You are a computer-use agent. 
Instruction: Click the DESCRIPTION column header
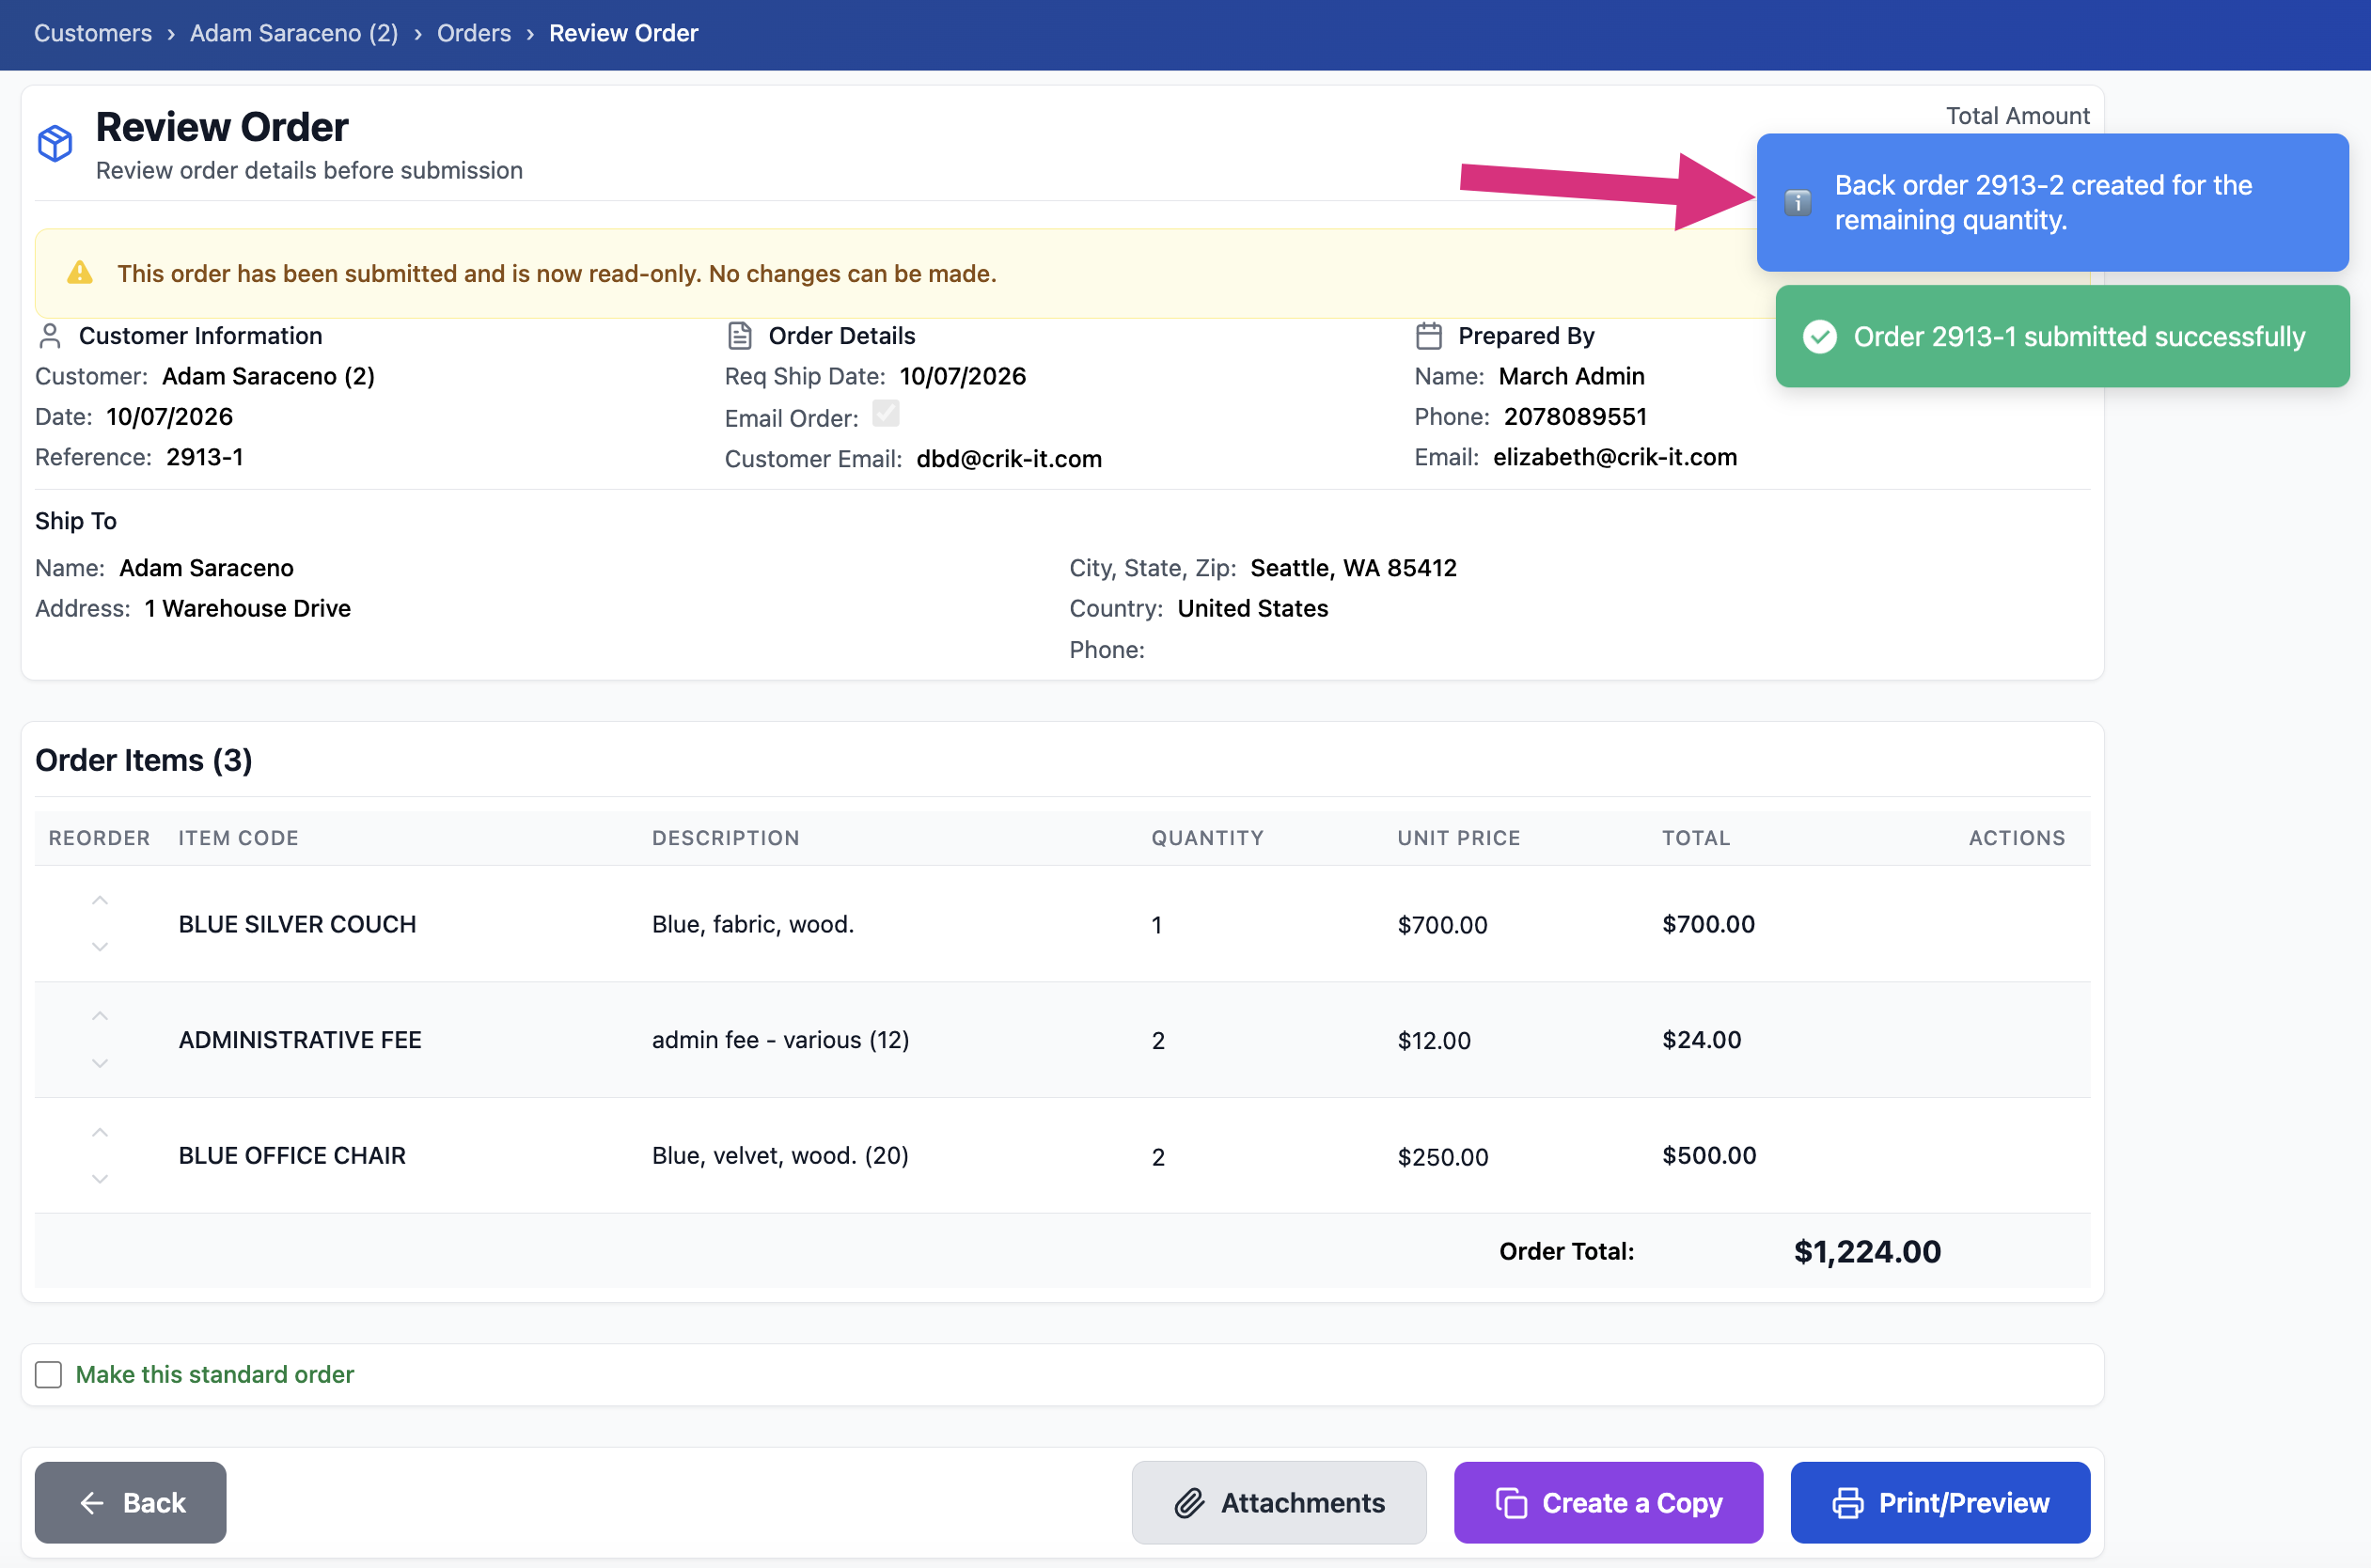tap(726, 838)
